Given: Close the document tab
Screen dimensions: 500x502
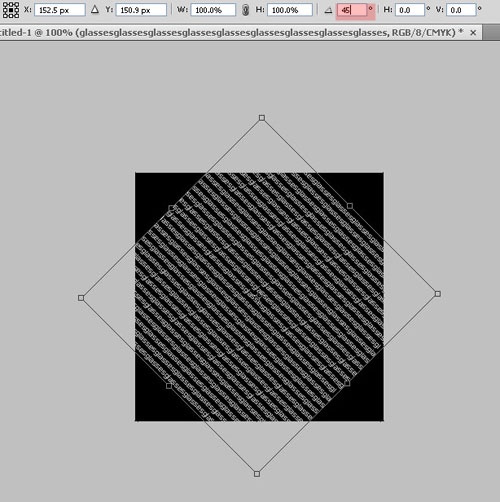Looking at the screenshot, I should click(x=473, y=33).
